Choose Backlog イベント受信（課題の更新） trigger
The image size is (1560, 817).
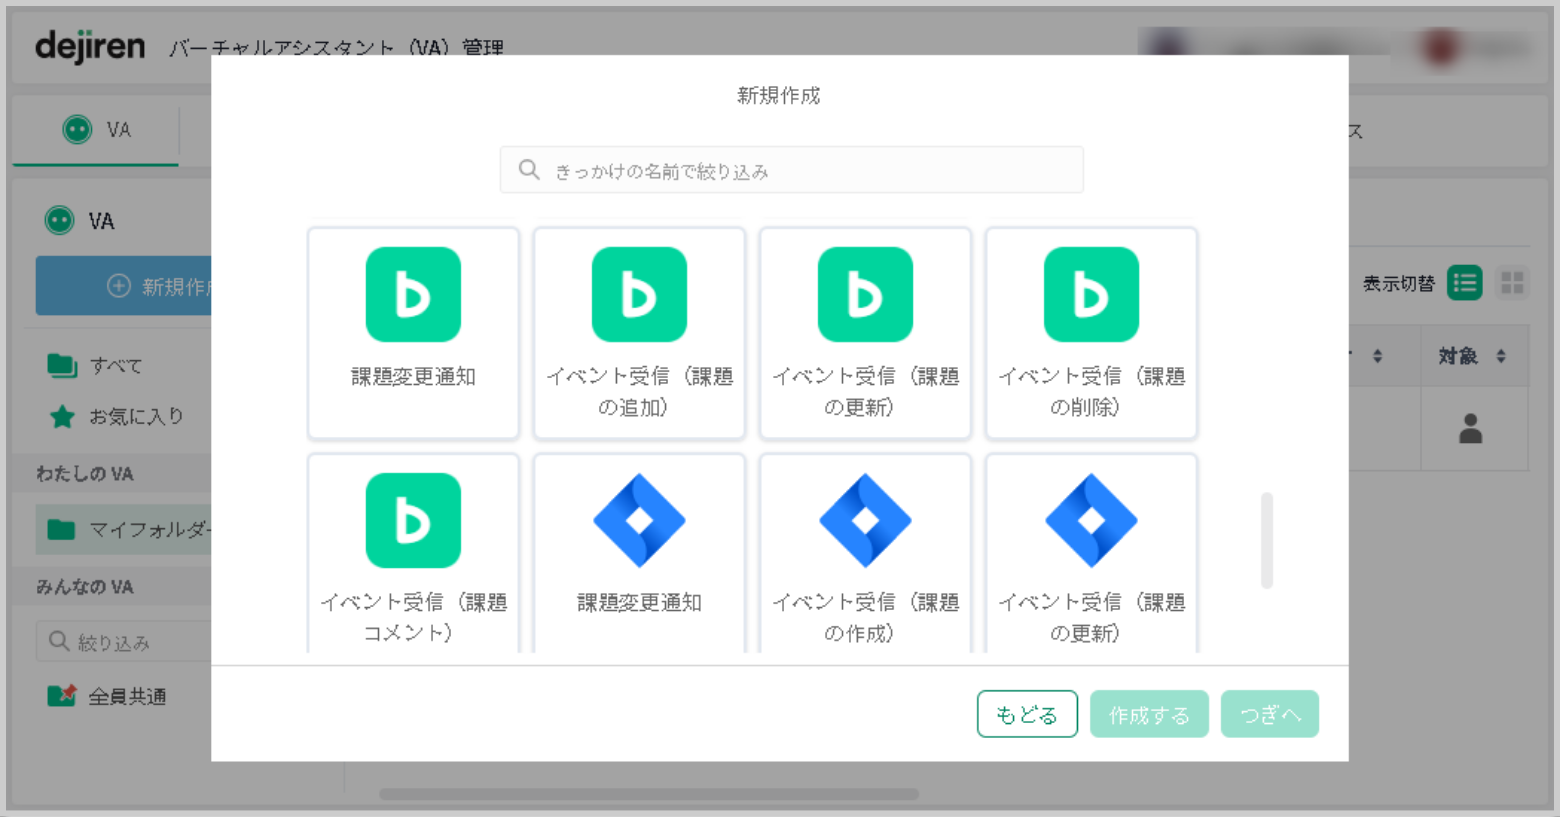[865, 333]
